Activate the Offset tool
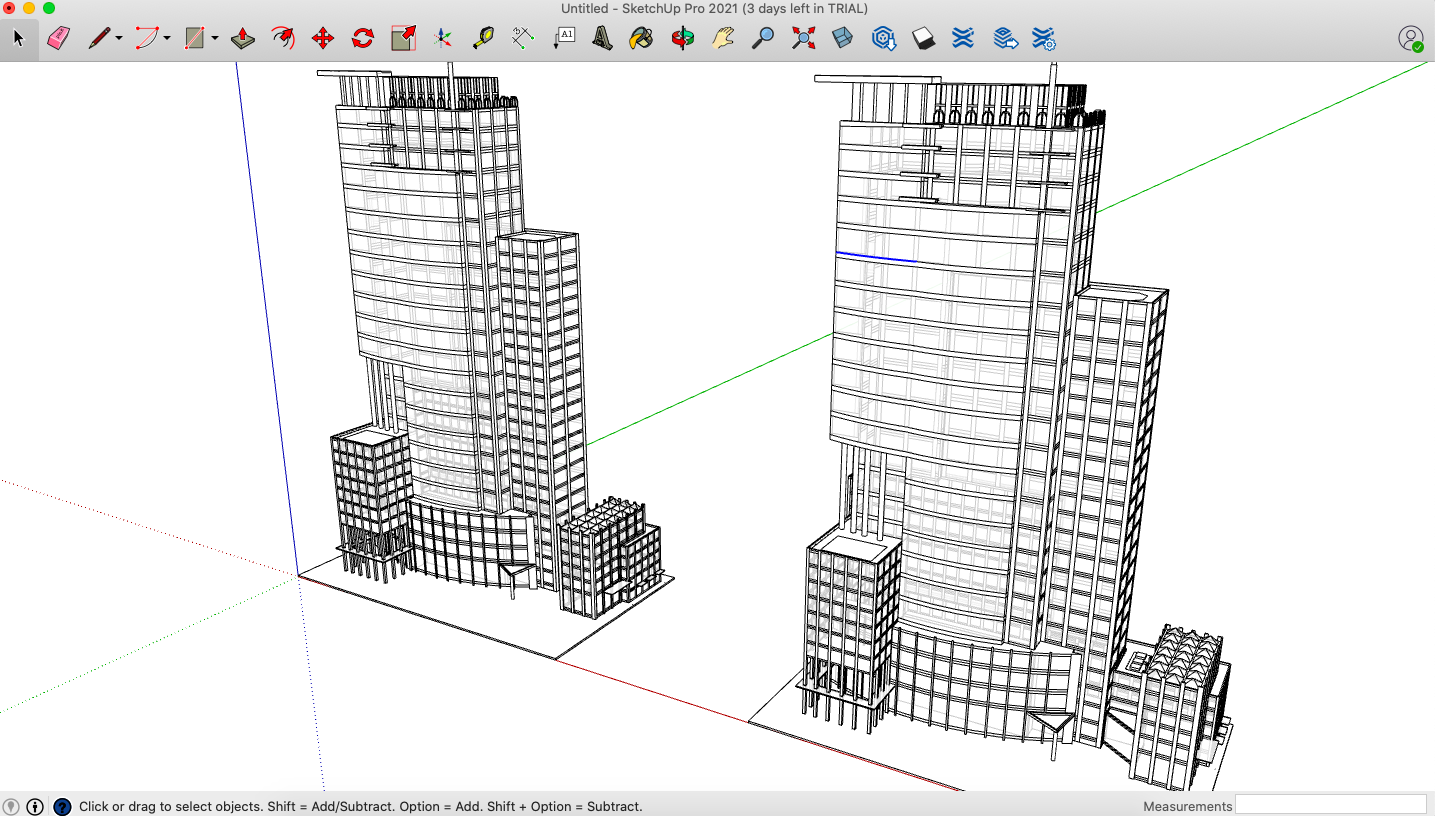This screenshot has width=1435, height=816. coord(284,39)
